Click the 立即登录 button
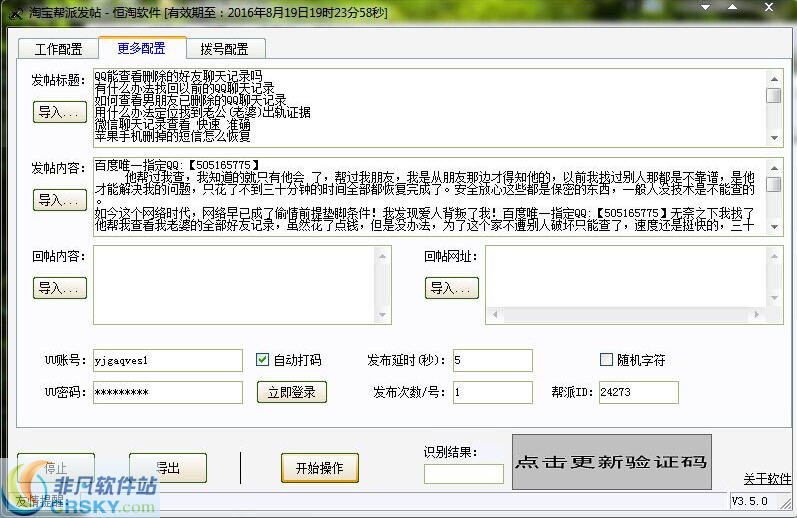 292,392
